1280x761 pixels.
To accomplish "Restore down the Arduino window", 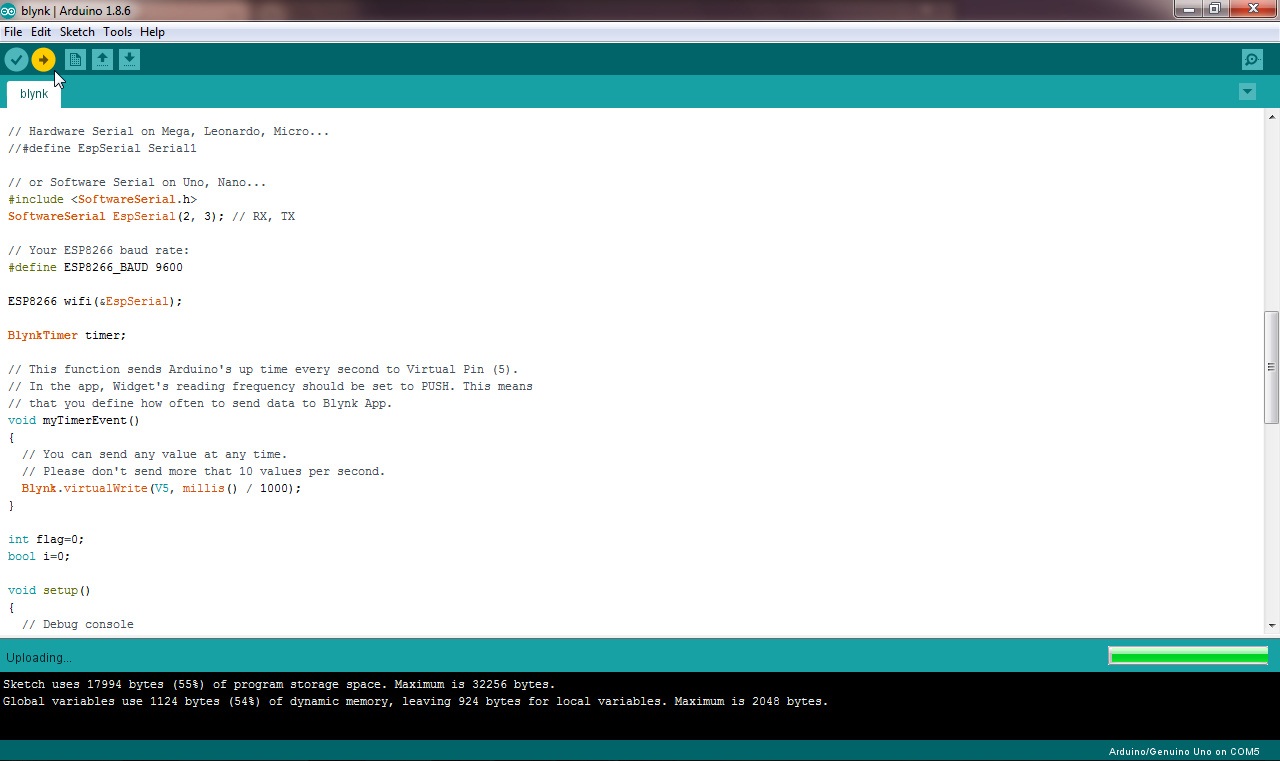I will pyautogui.click(x=1214, y=9).
